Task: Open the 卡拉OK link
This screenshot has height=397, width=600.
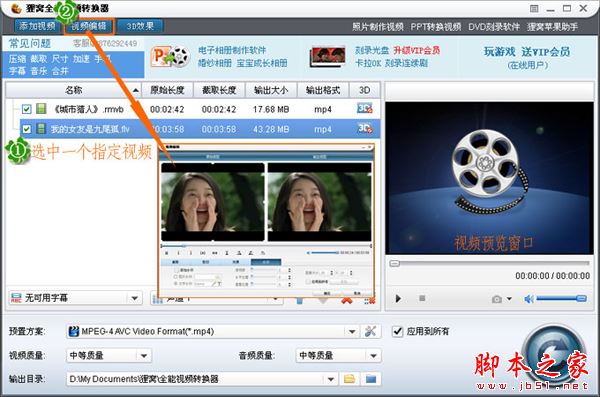Action: click(368, 63)
